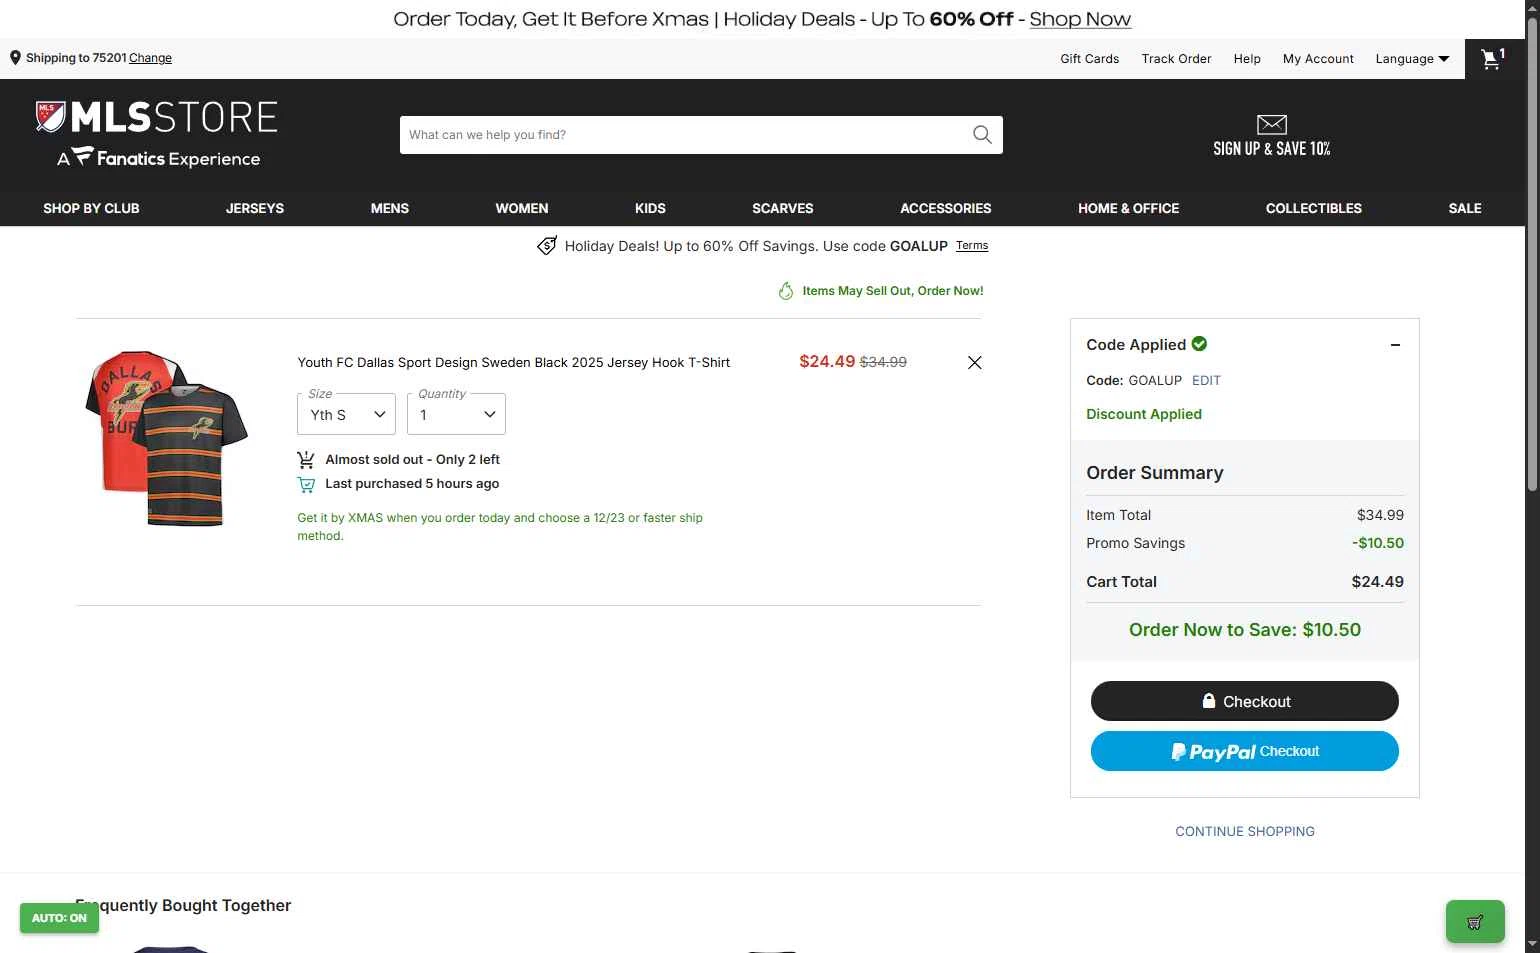Open Gift Cards page
The image size is (1540, 953).
tap(1090, 59)
